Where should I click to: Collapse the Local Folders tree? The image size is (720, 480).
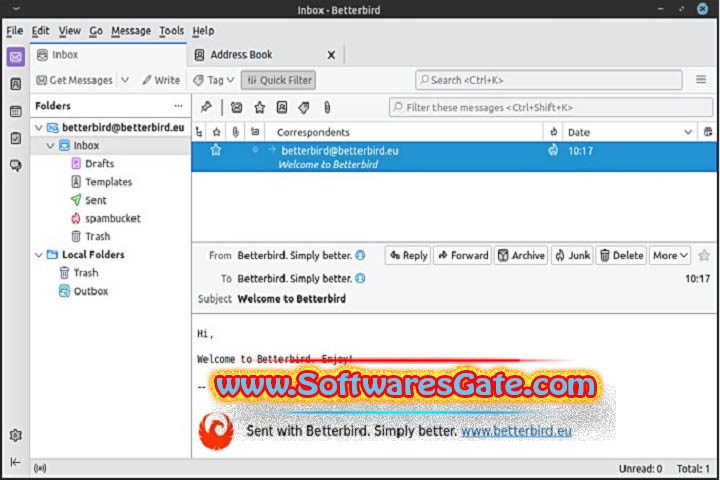pos(39,254)
